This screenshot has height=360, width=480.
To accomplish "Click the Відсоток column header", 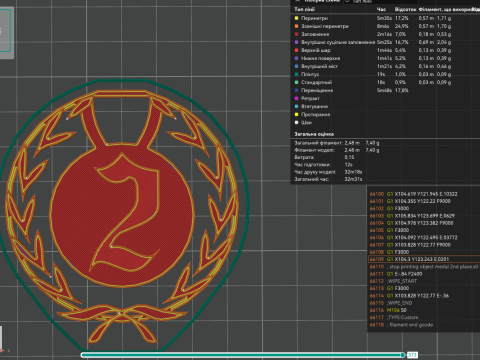I will coord(405,9).
